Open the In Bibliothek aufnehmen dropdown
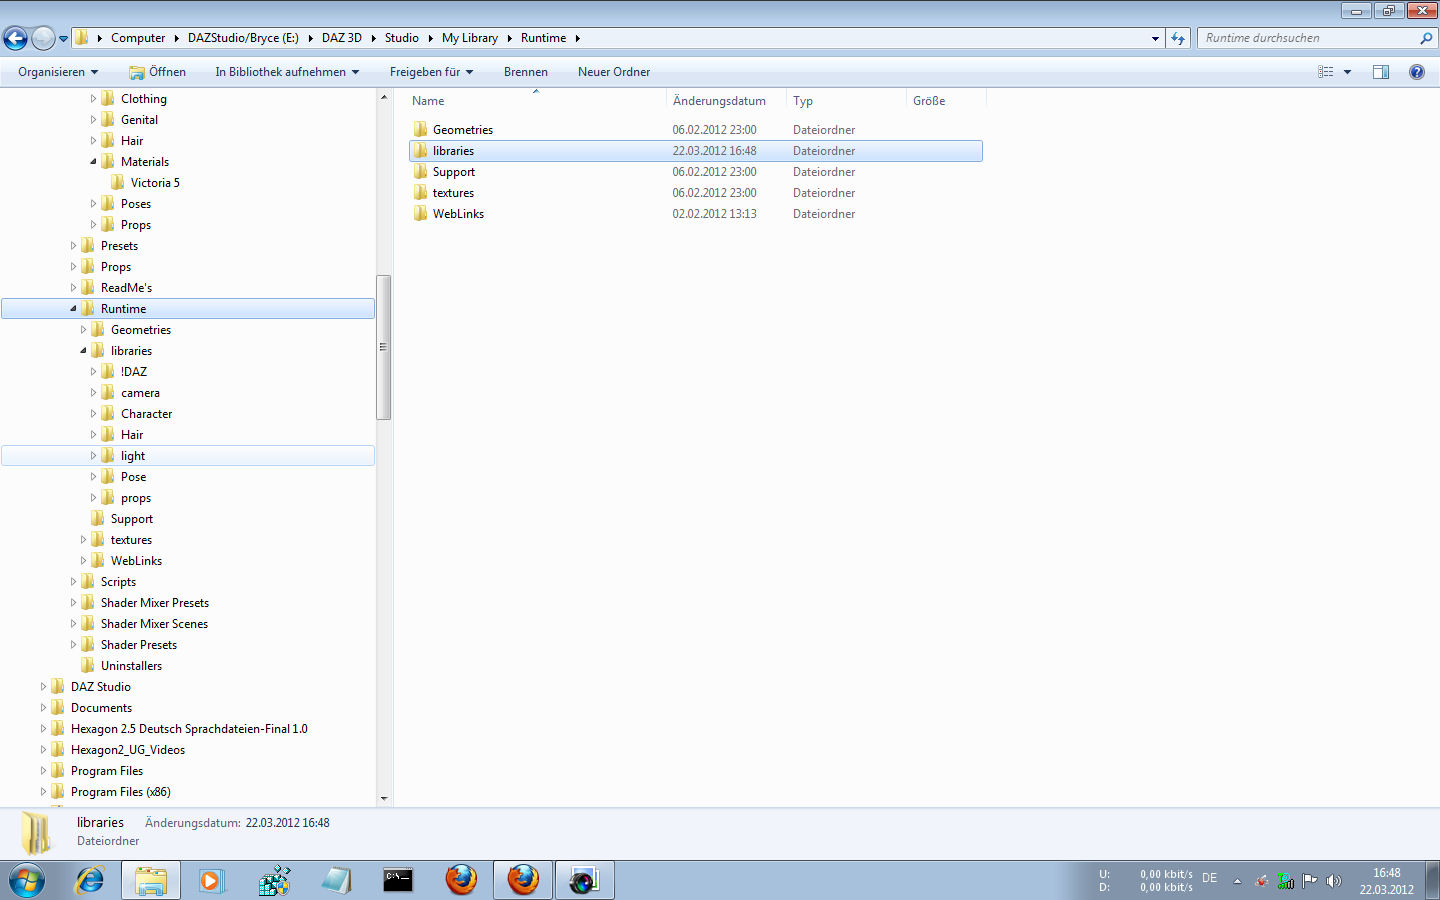 287,72
